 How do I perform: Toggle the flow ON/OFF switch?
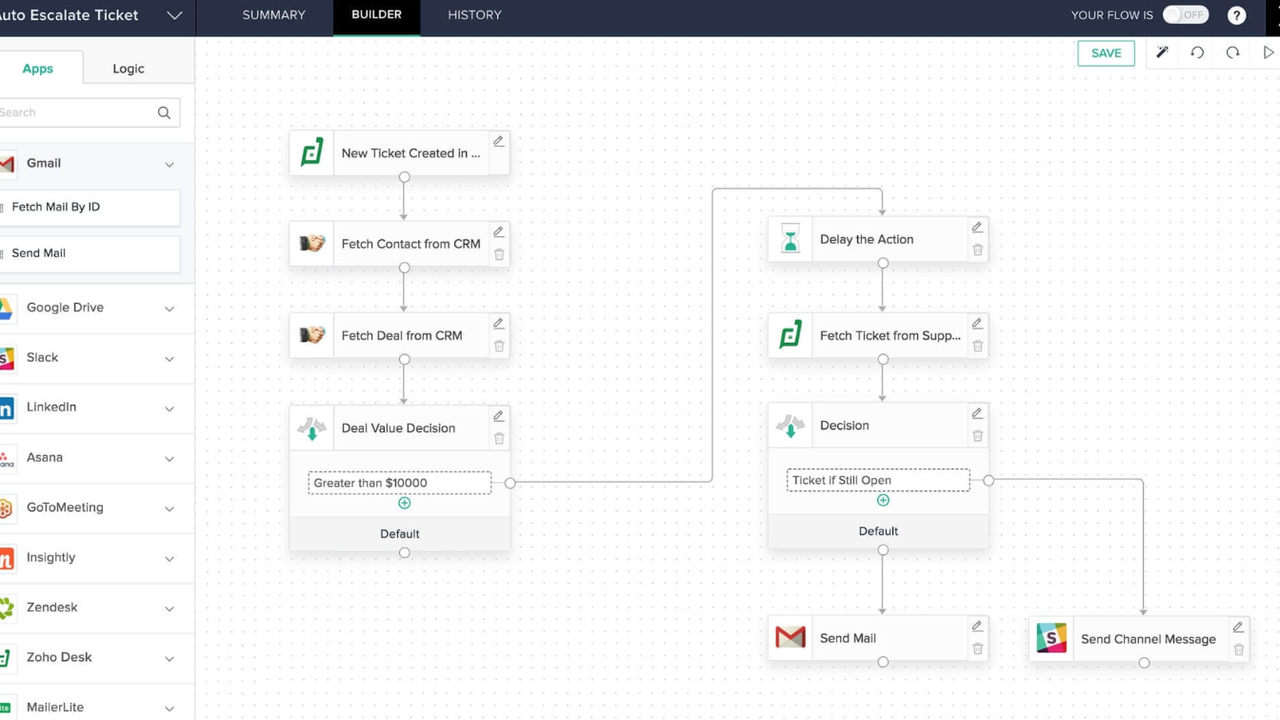(1185, 15)
